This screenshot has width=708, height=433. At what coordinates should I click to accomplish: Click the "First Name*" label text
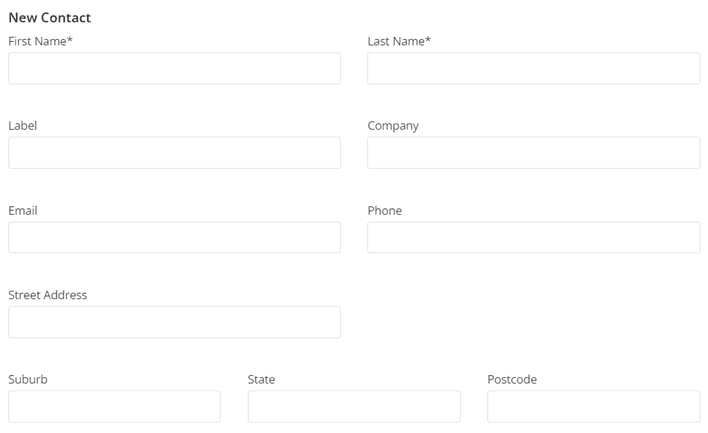point(40,41)
